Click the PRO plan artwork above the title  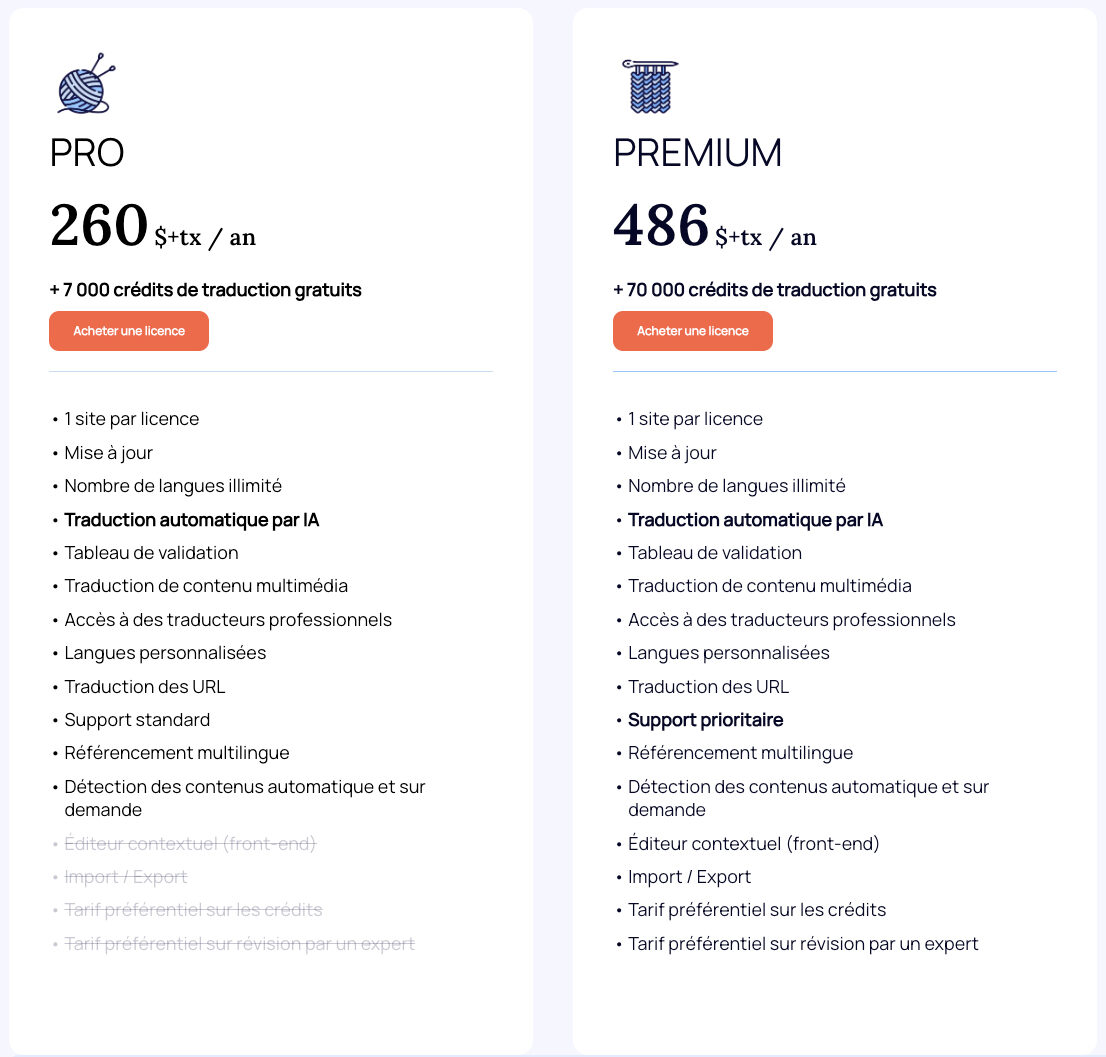click(x=83, y=85)
